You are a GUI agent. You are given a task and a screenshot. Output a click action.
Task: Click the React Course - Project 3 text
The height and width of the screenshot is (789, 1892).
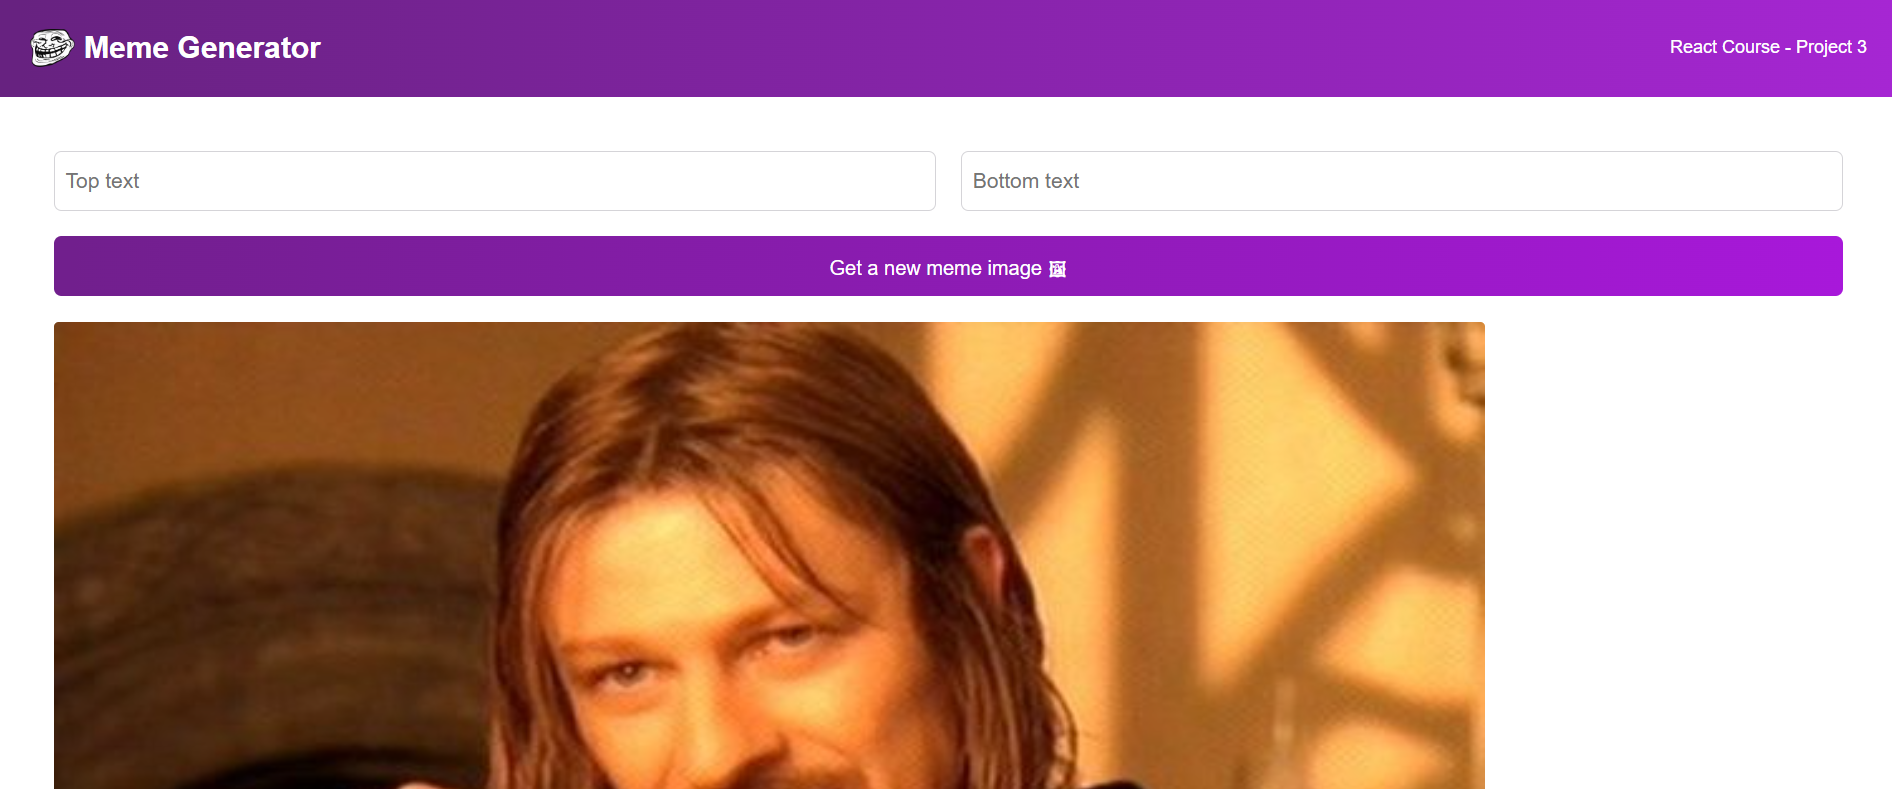[x=1768, y=47]
